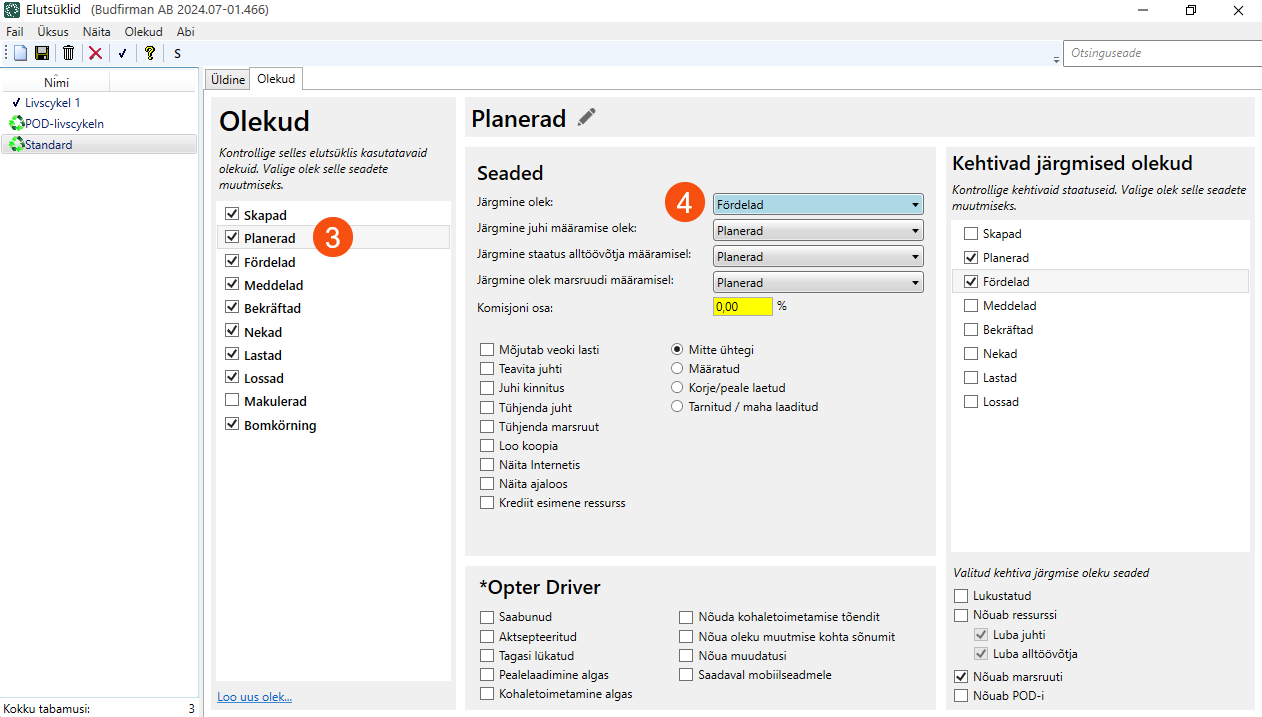Open the Olekud menu in menu bar
This screenshot has height=717, width=1262.
pyautogui.click(x=143, y=32)
